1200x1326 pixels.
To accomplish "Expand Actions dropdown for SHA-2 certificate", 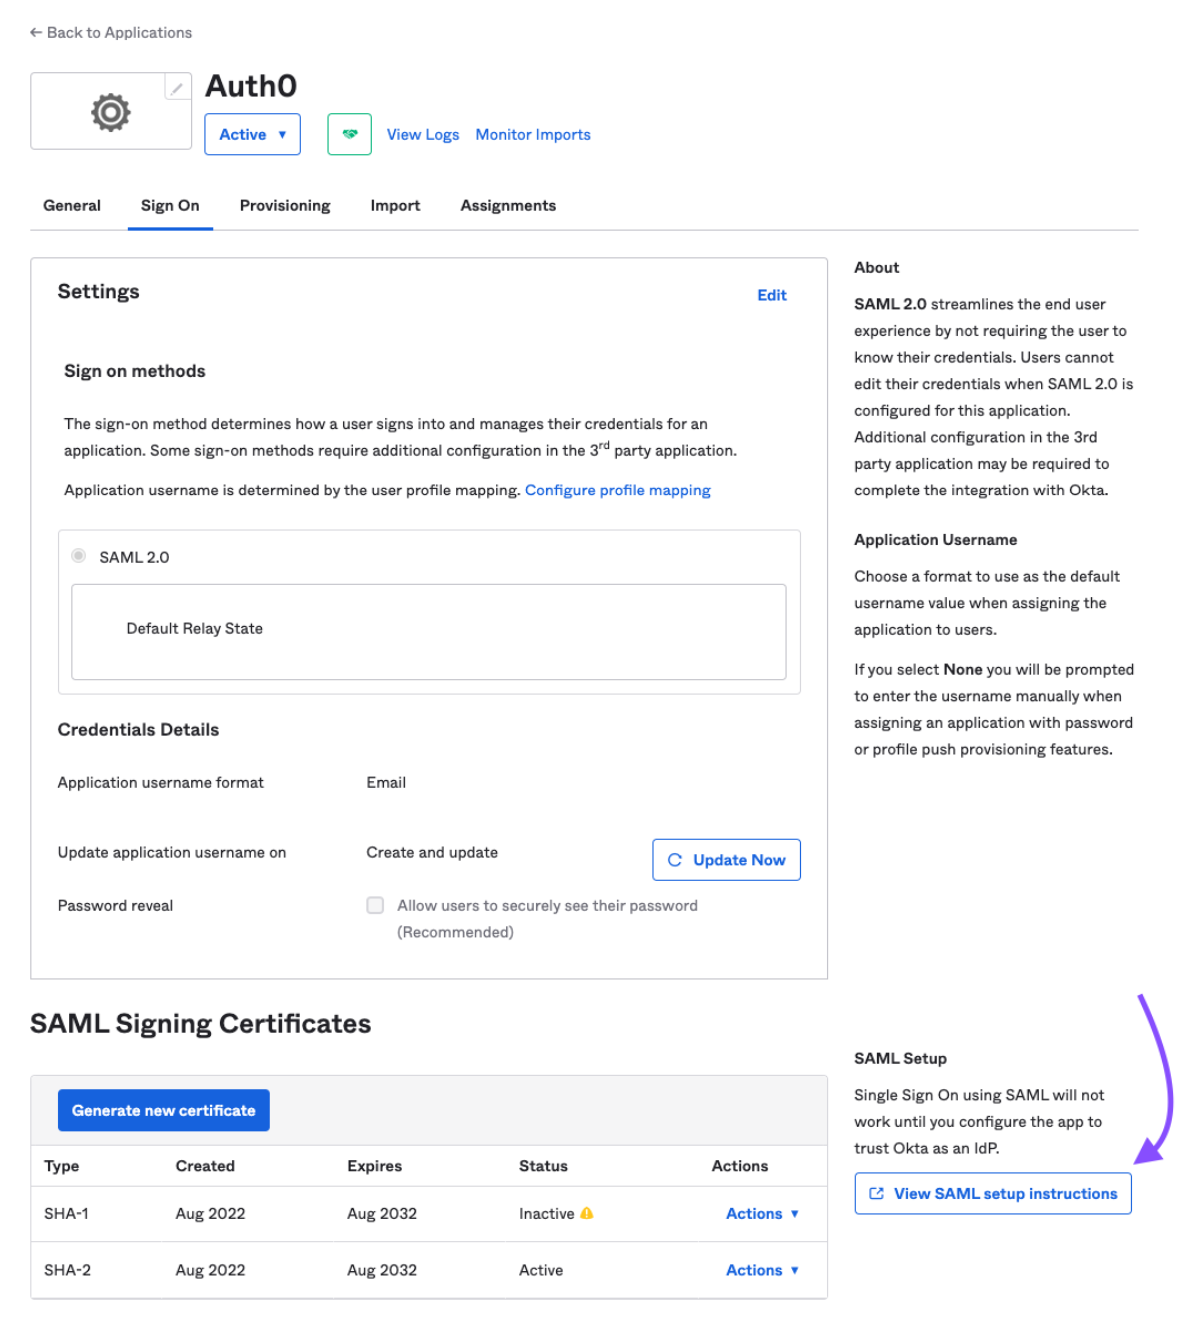I will tap(762, 1270).
